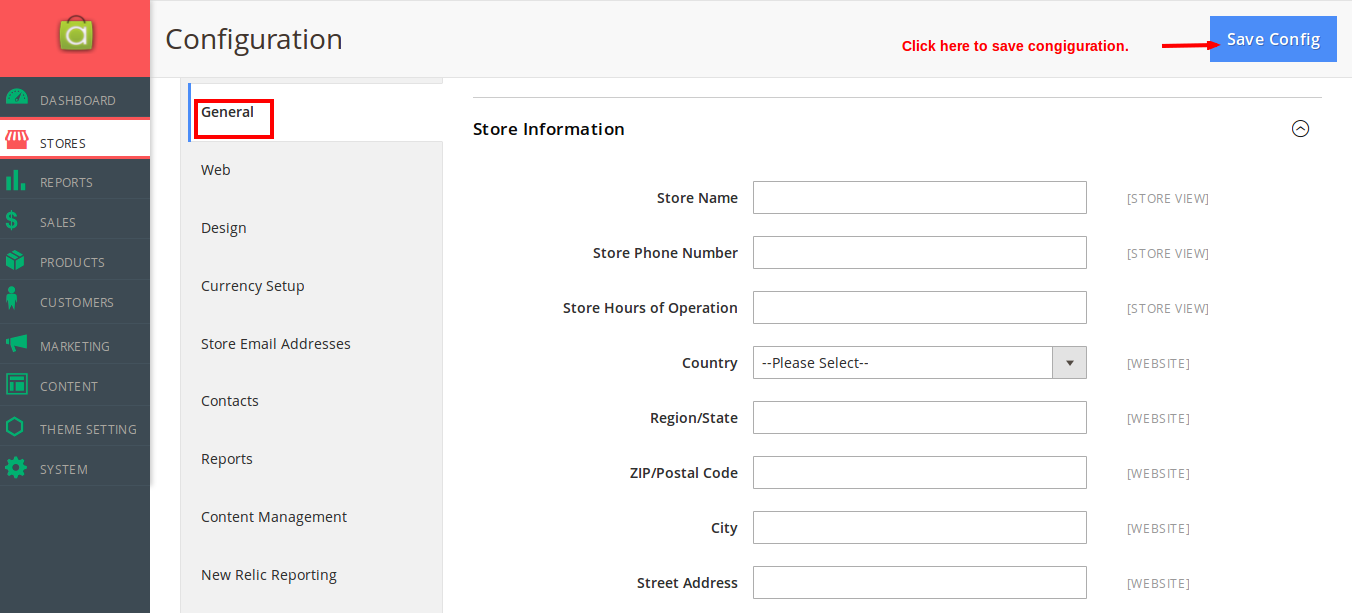This screenshot has width=1352, height=613.
Task: Click the Content layout icon
Action: pos(16,384)
